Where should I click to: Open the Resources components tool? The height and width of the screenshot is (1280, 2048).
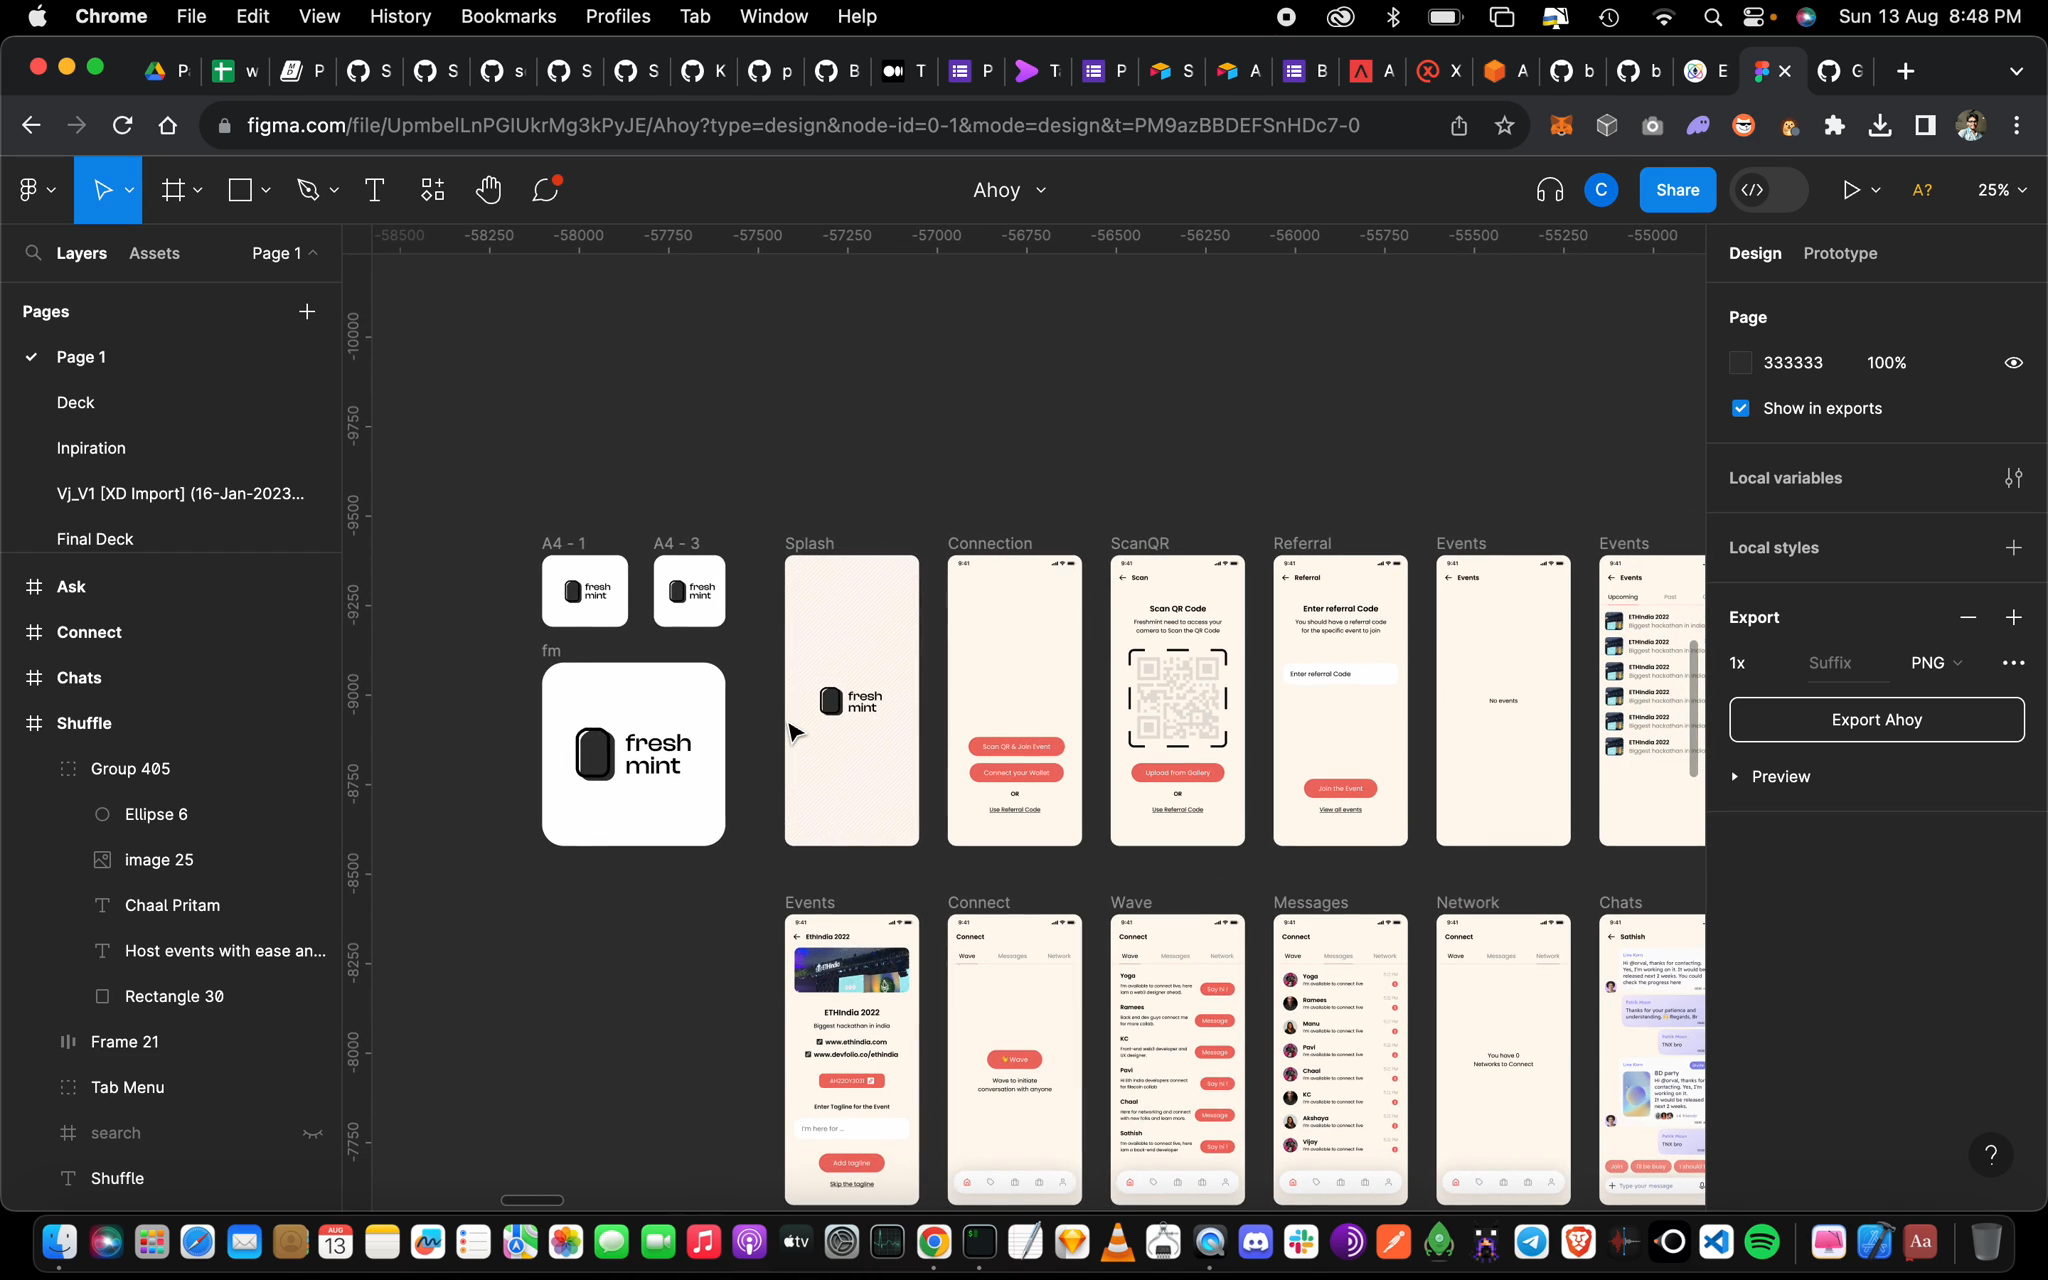[432, 190]
